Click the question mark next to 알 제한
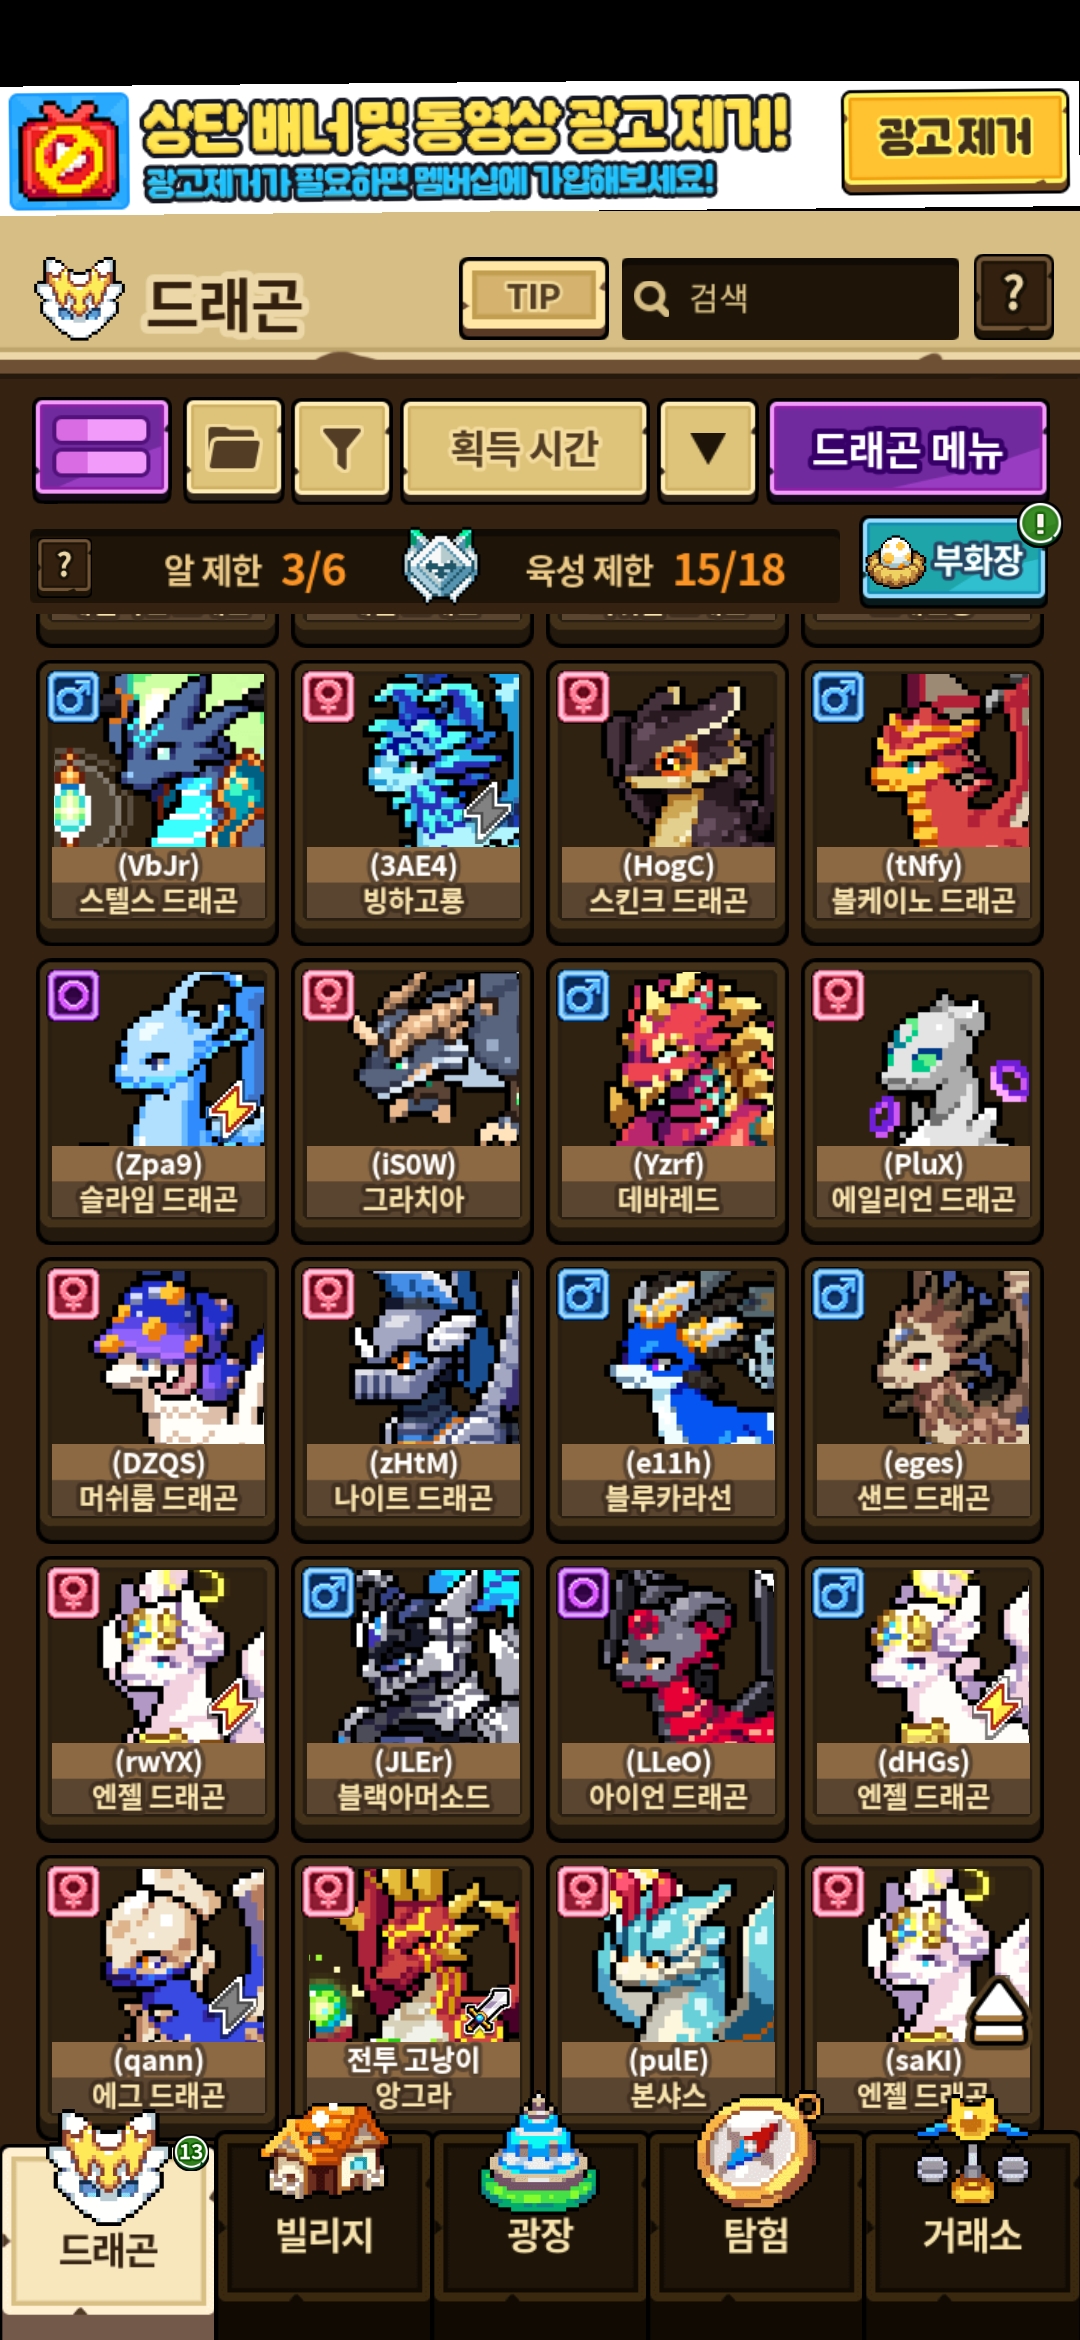 click(x=65, y=567)
